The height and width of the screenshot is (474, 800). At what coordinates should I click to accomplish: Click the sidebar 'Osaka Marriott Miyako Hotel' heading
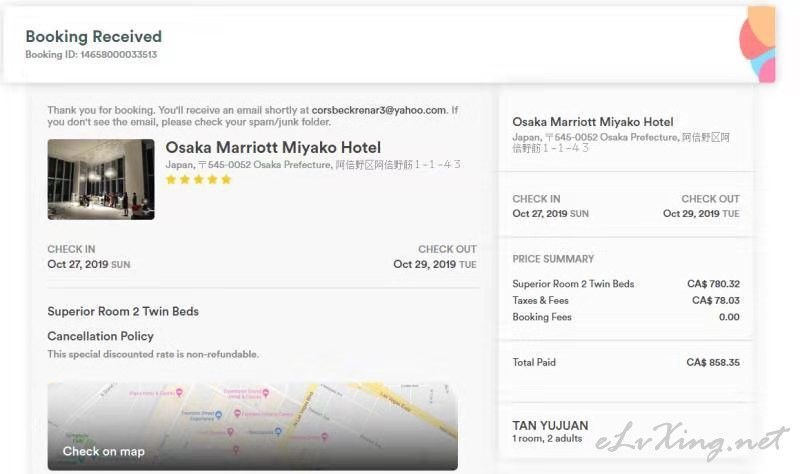click(593, 122)
